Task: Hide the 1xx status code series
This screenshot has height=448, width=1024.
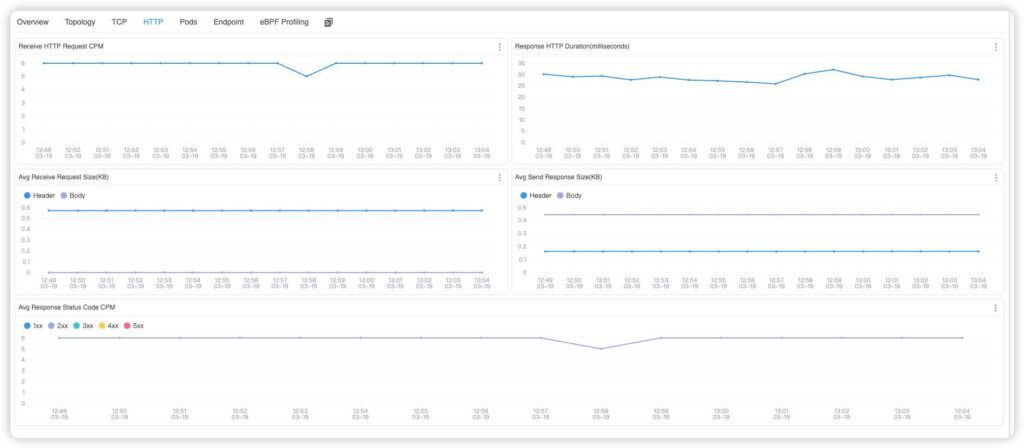Action: (33, 326)
